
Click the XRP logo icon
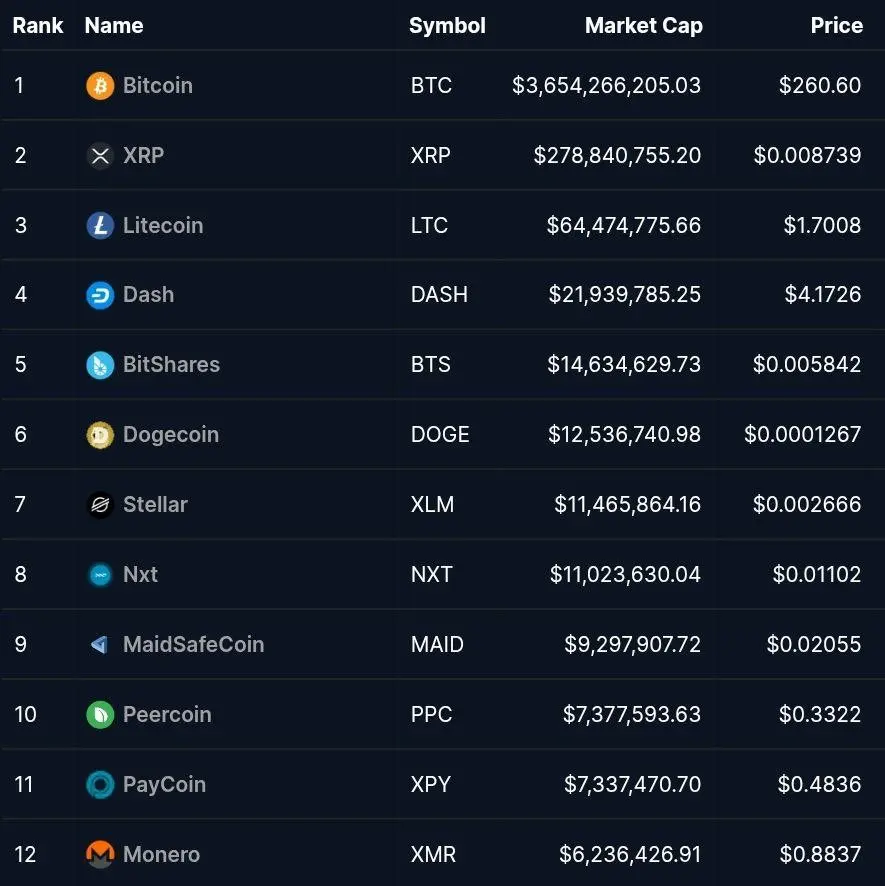[x=100, y=155]
